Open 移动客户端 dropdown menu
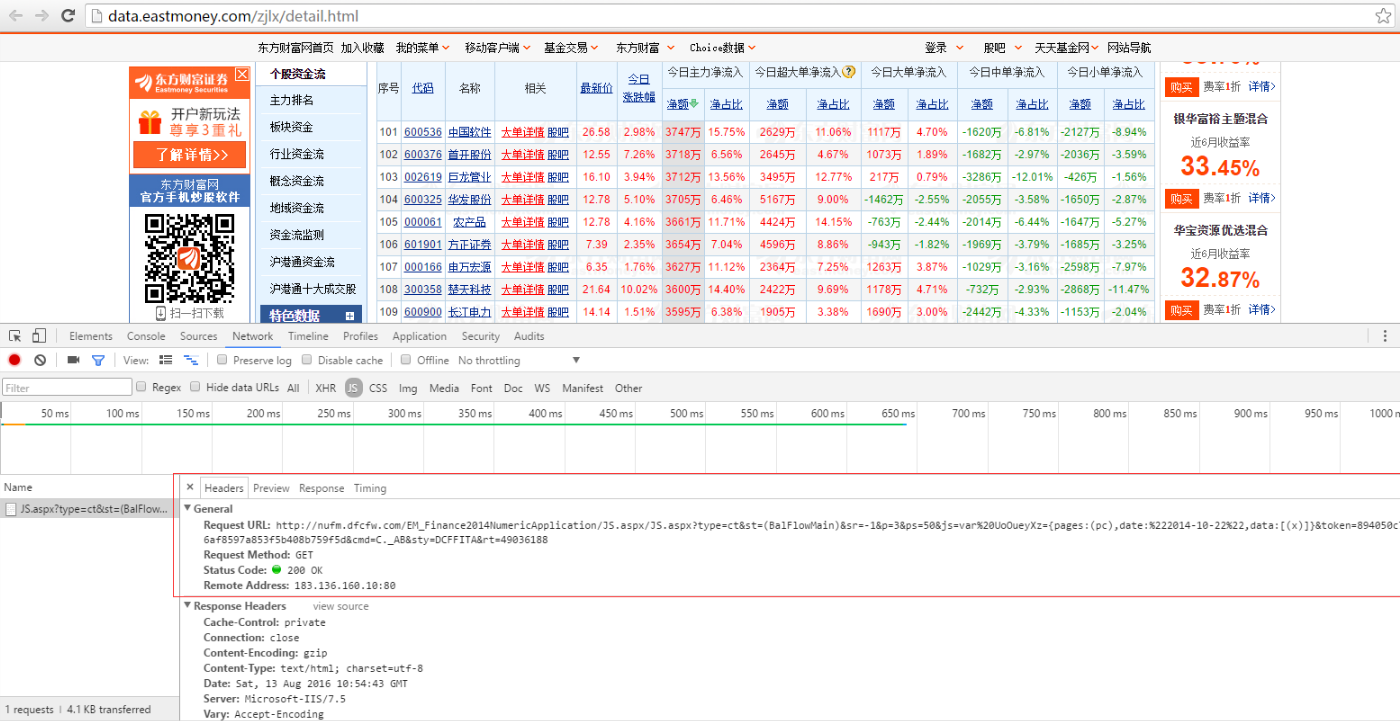 pyautogui.click(x=499, y=47)
